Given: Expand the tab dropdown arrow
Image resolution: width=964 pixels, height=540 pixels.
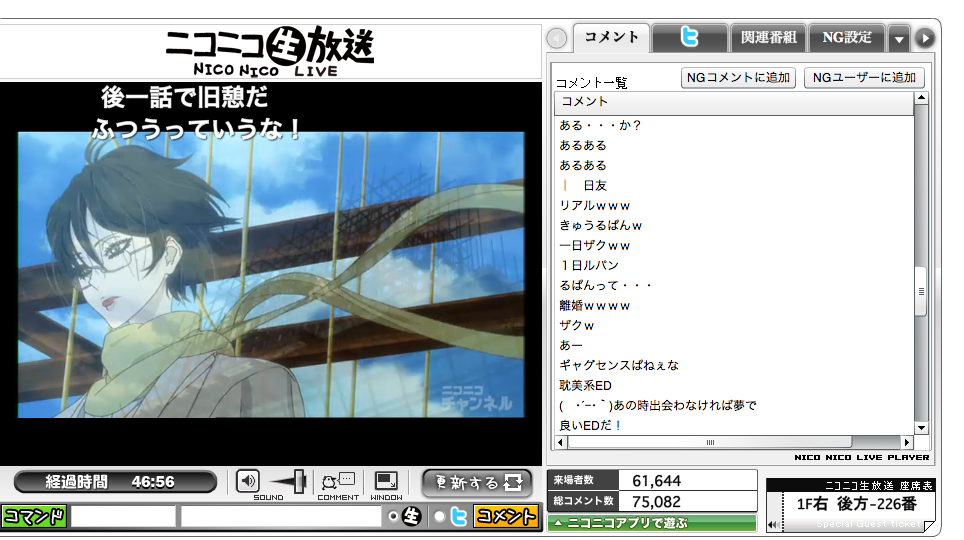Looking at the screenshot, I should (x=899, y=39).
